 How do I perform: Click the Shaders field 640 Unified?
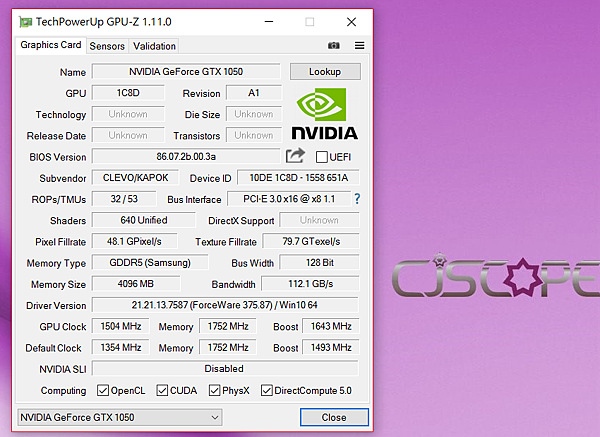pyautogui.click(x=143, y=220)
